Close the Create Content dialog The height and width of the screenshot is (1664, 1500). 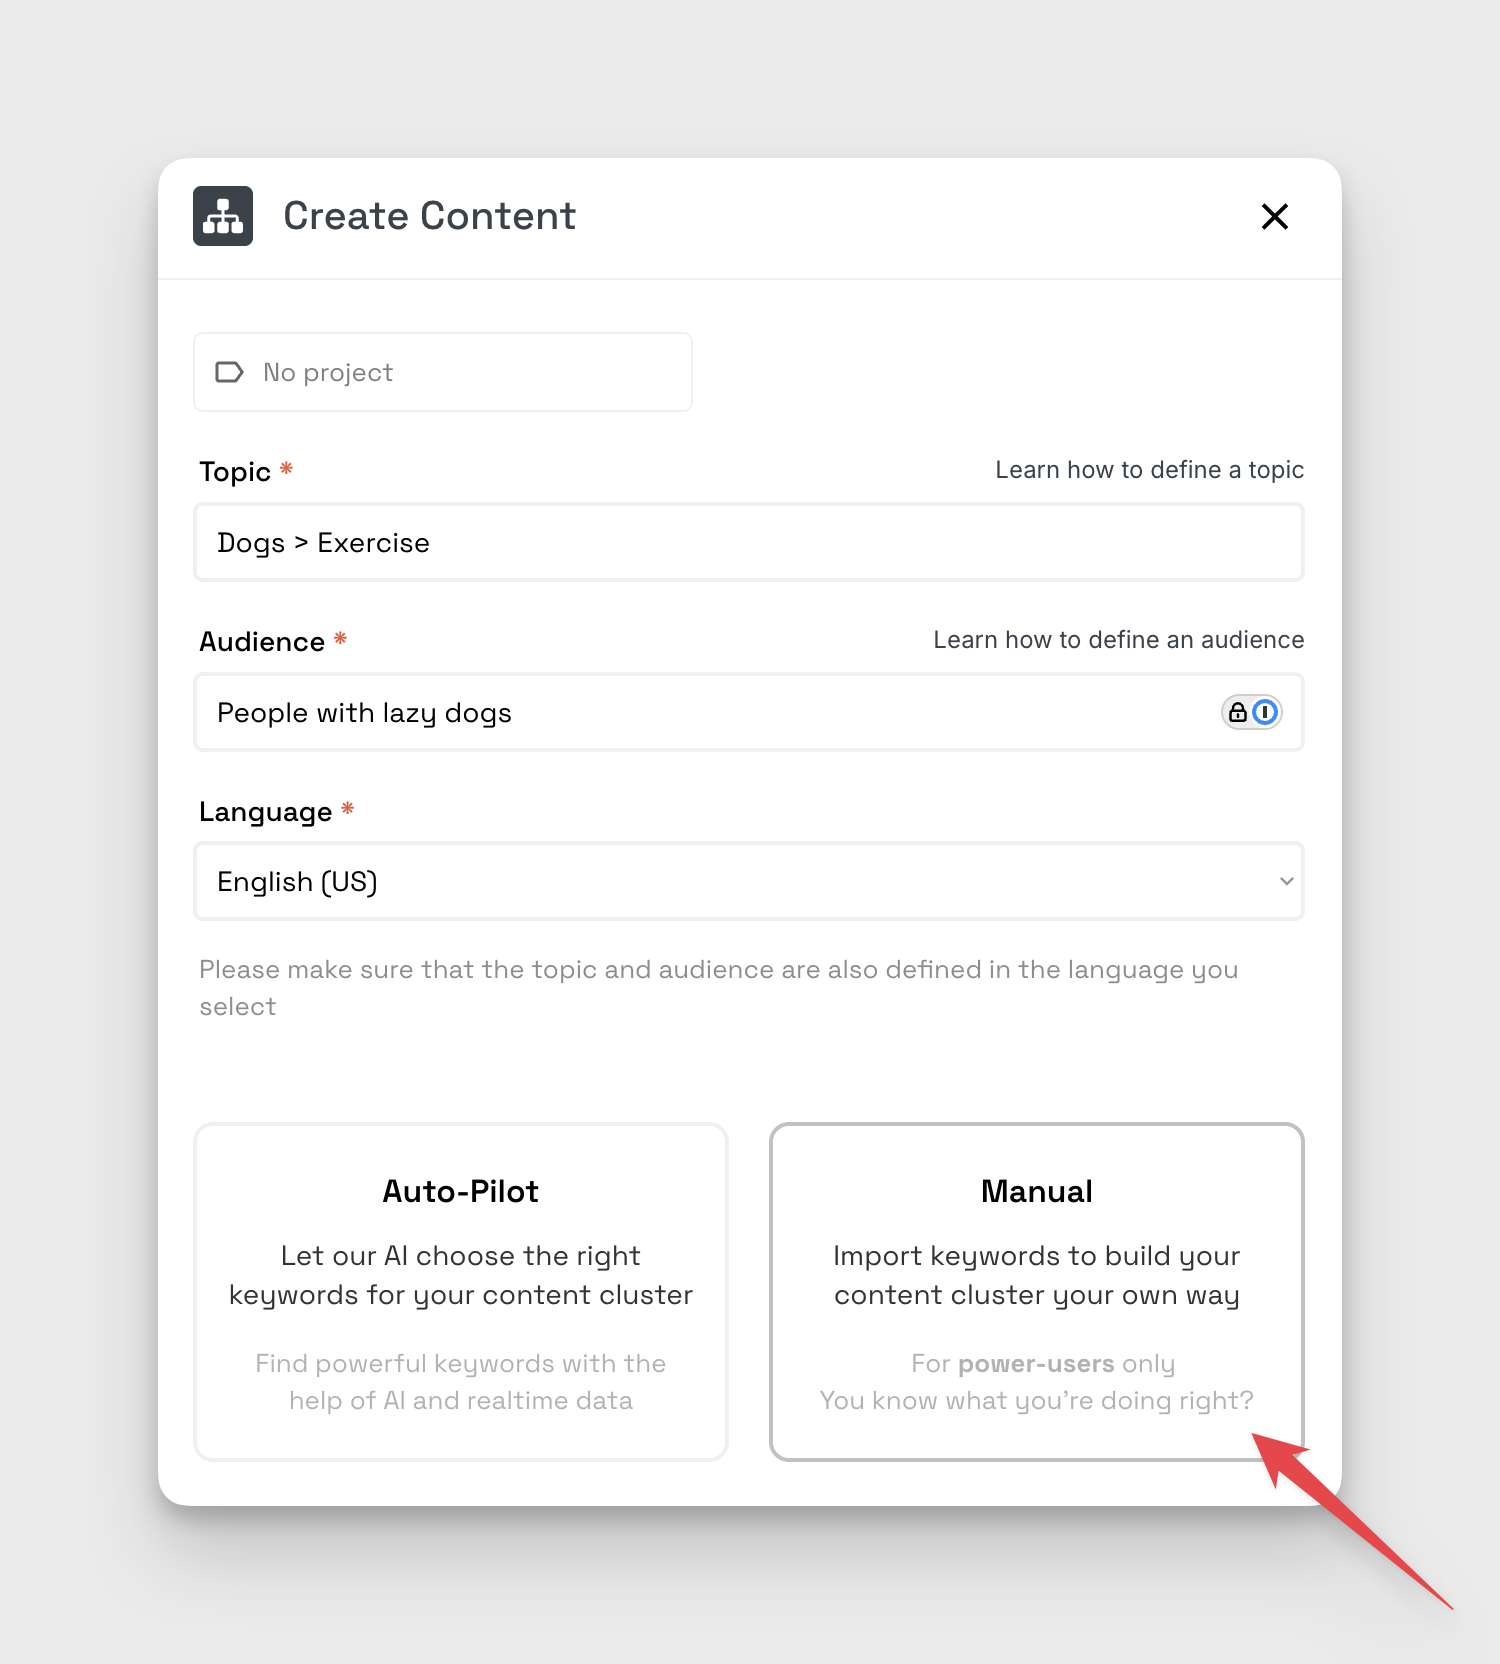point(1274,216)
